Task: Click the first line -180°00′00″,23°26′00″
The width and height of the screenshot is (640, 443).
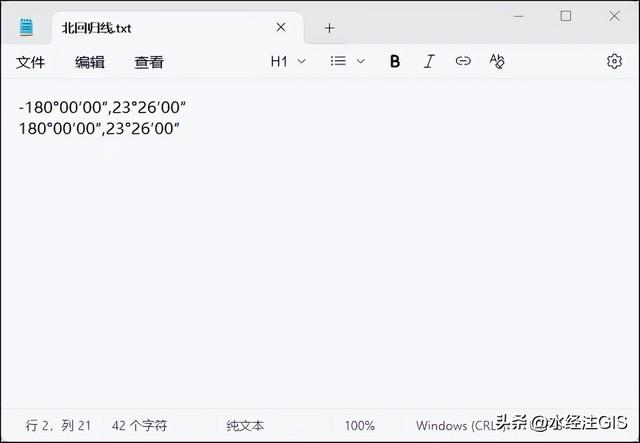Action: point(102,107)
